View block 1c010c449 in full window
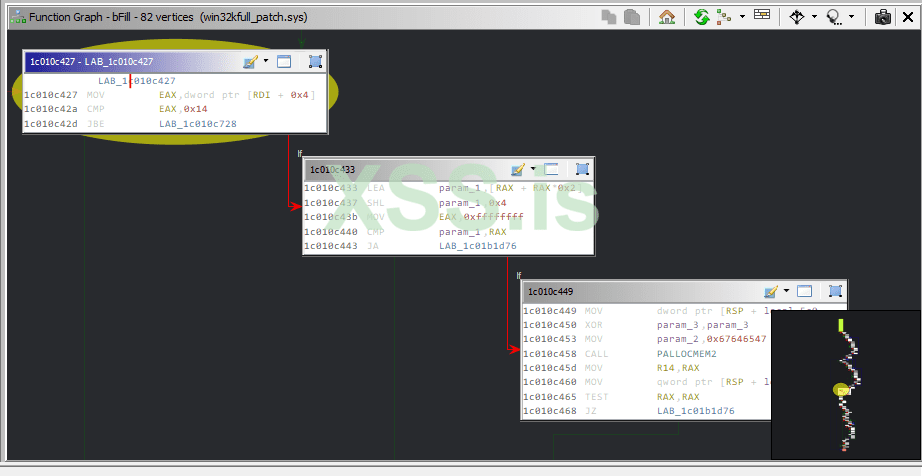 804,291
